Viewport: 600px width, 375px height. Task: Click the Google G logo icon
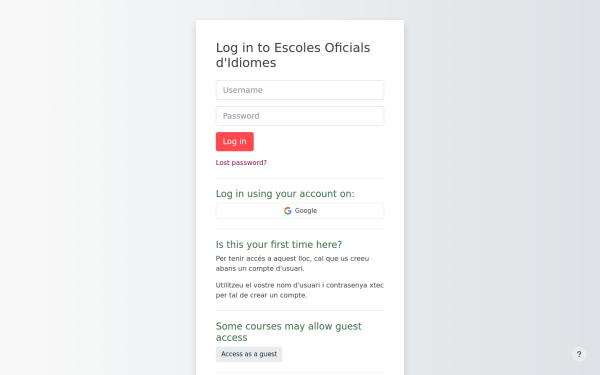(x=288, y=211)
